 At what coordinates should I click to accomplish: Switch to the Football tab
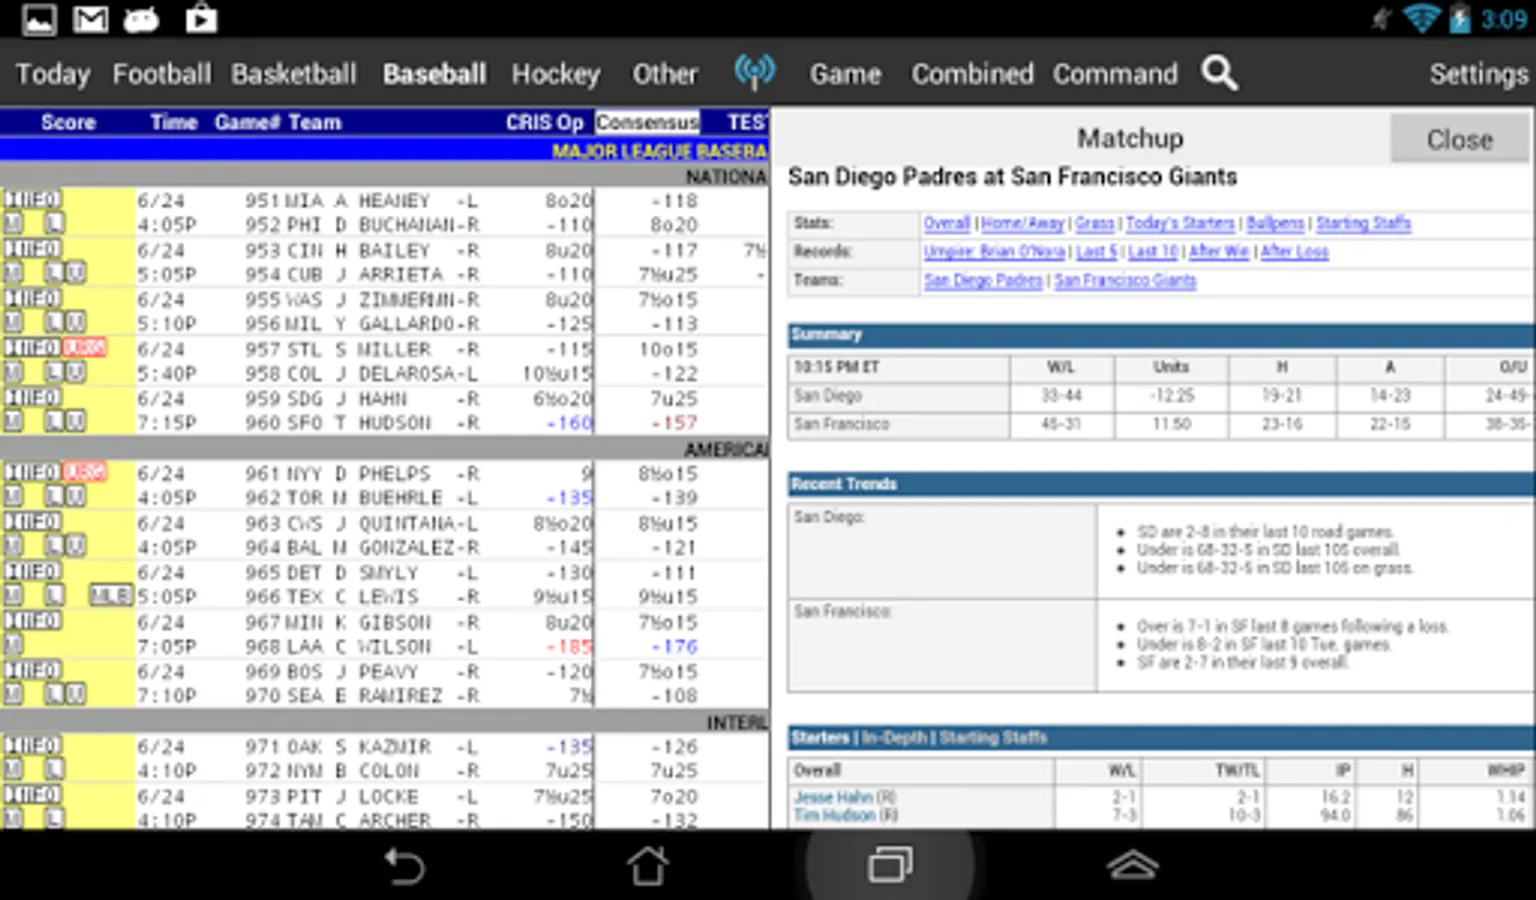pos(162,74)
